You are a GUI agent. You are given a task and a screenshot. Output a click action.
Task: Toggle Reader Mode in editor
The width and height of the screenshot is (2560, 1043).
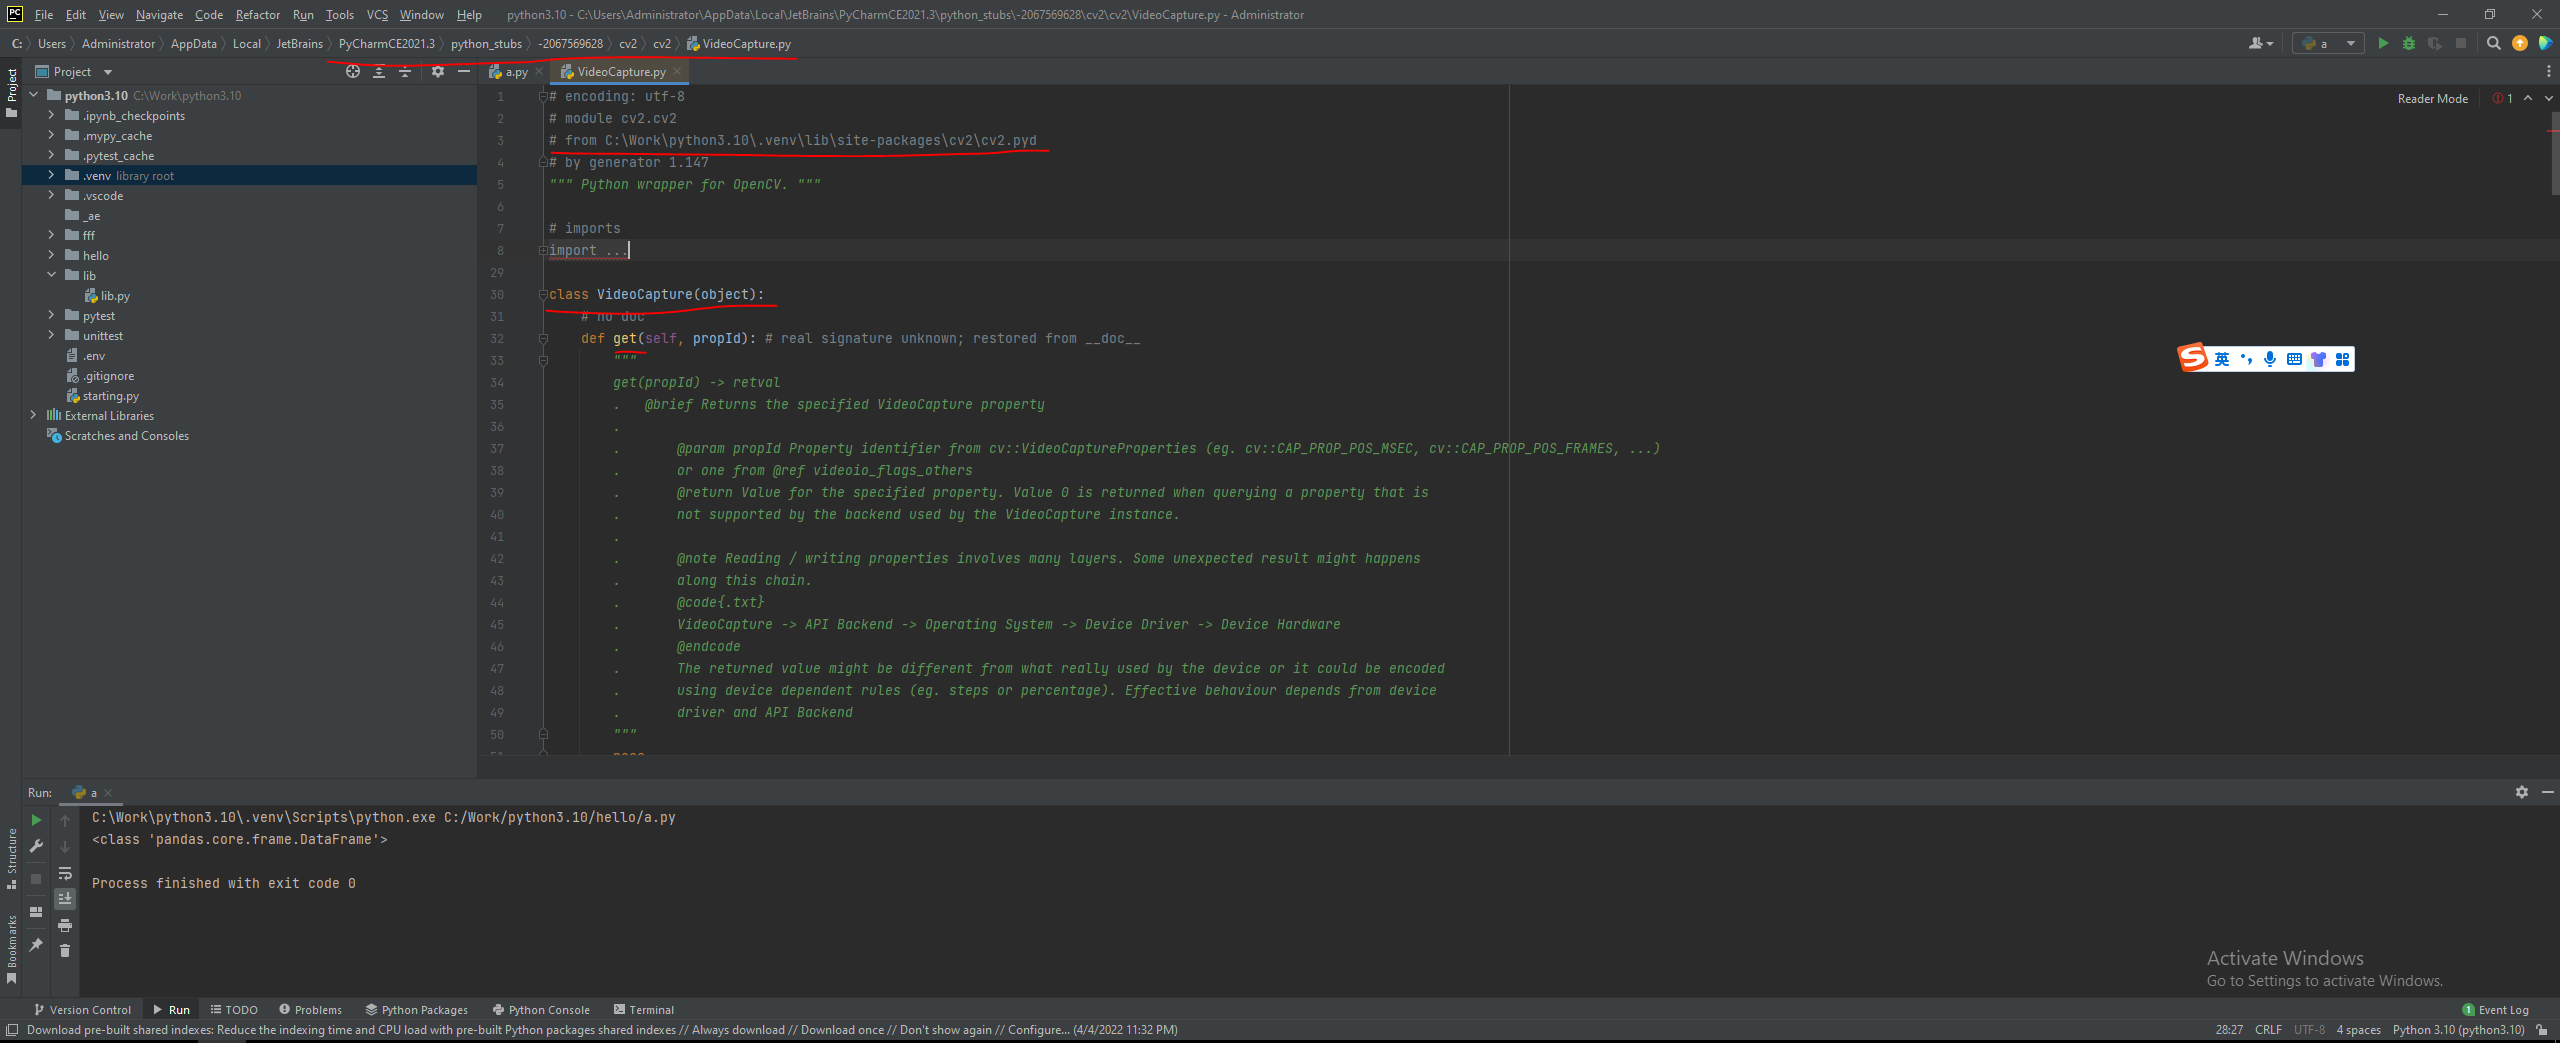click(2432, 98)
